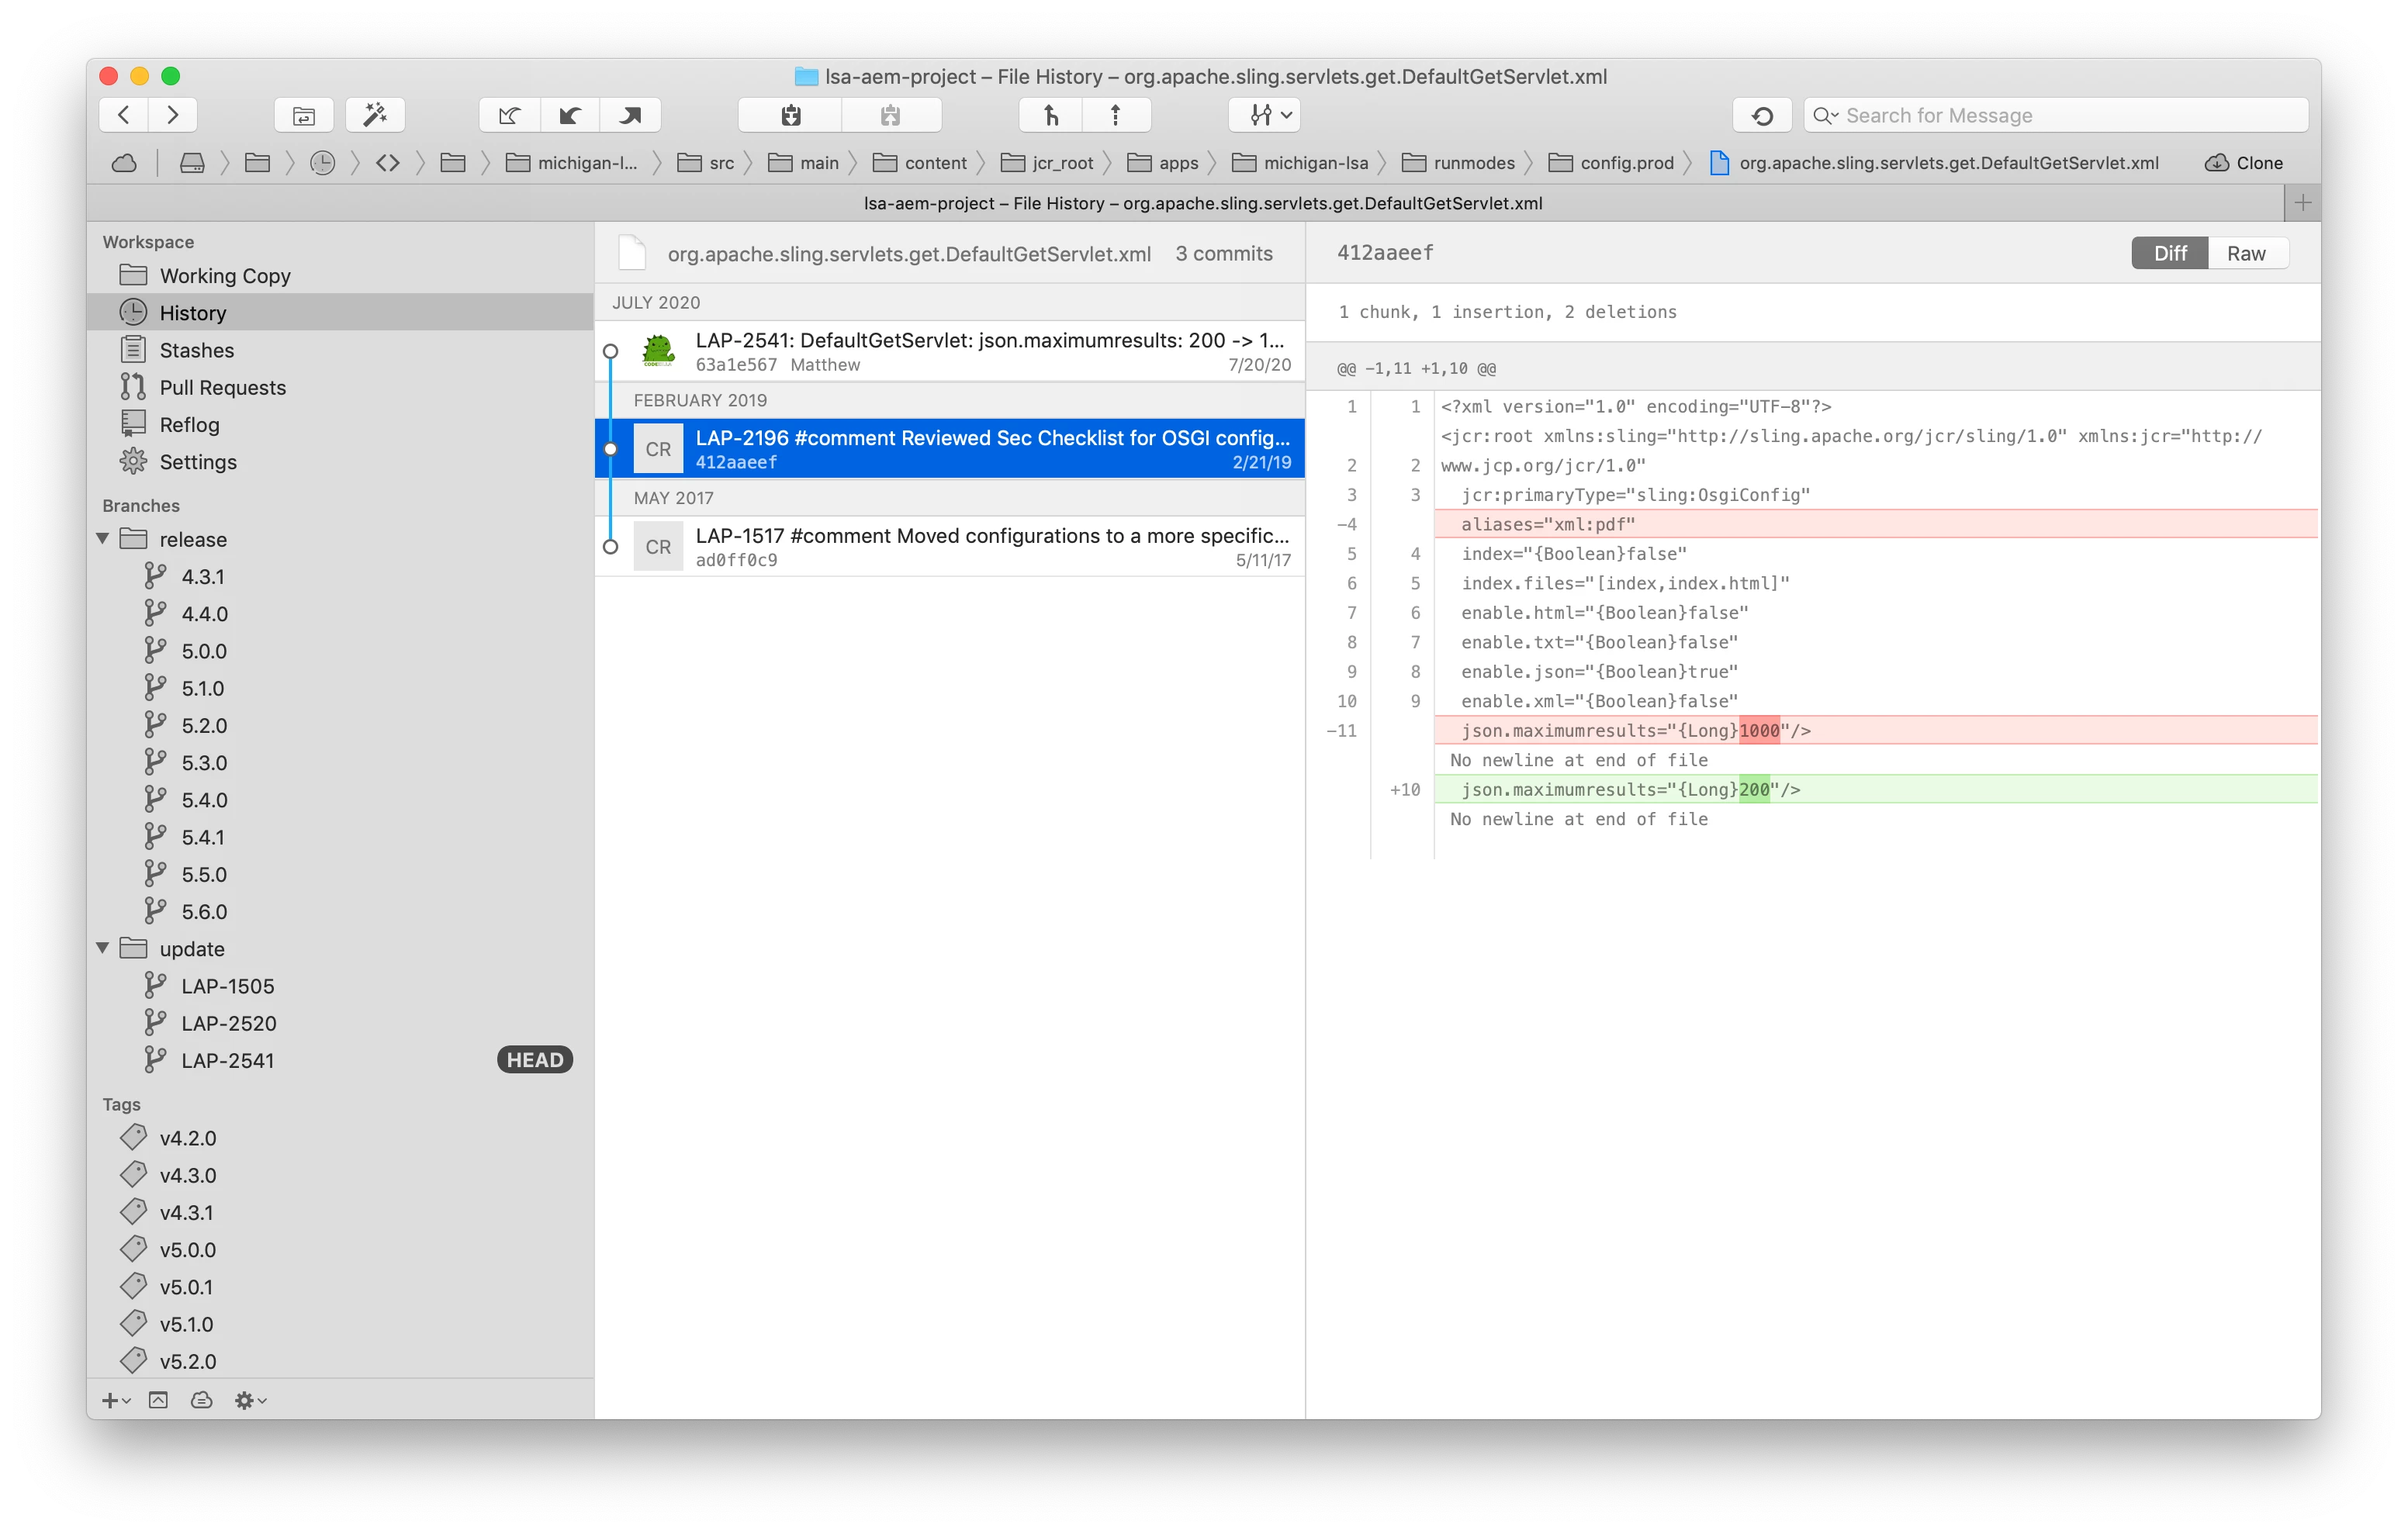Click the merge branch icon
Viewport: 2408px width, 1534px height.
1050,115
